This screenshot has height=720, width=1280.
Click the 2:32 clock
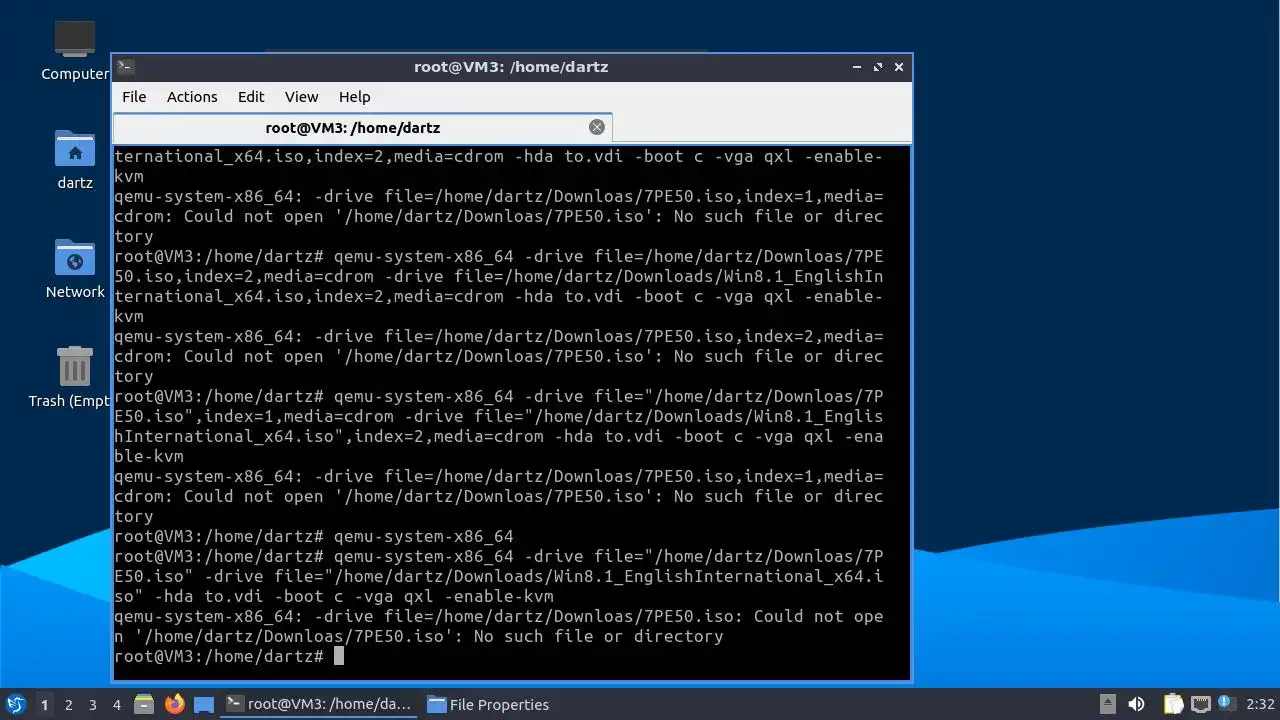[x=1261, y=704]
